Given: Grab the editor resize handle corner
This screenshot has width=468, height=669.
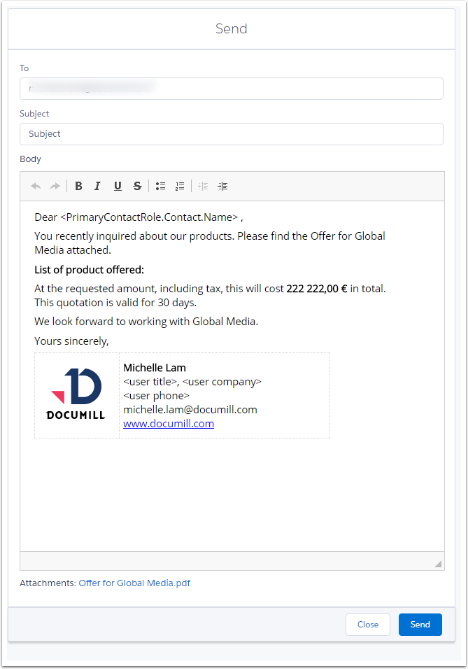Looking at the screenshot, I should [x=438, y=564].
